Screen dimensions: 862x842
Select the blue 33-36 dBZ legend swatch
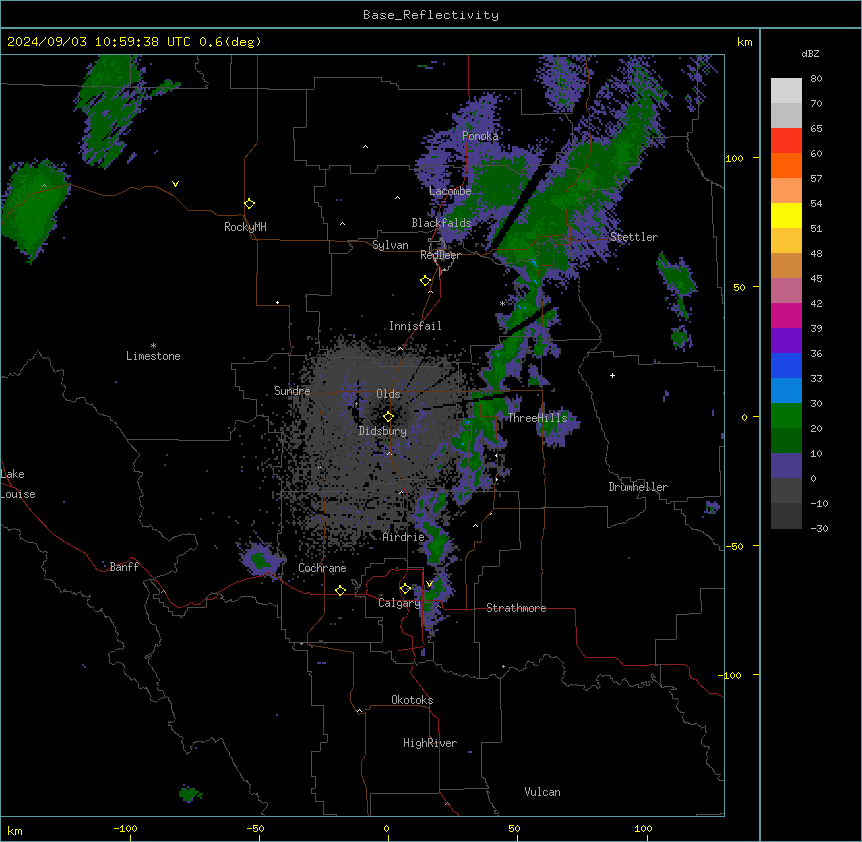(x=786, y=366)
